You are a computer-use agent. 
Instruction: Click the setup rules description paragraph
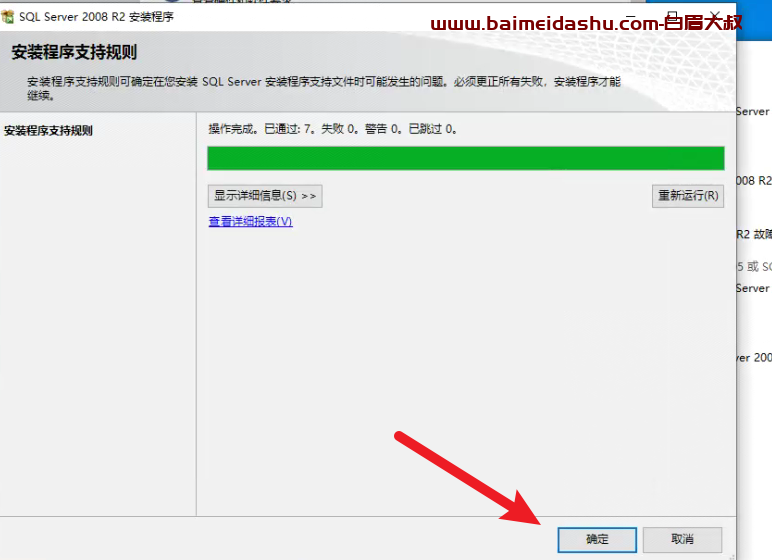pos(324,88)
